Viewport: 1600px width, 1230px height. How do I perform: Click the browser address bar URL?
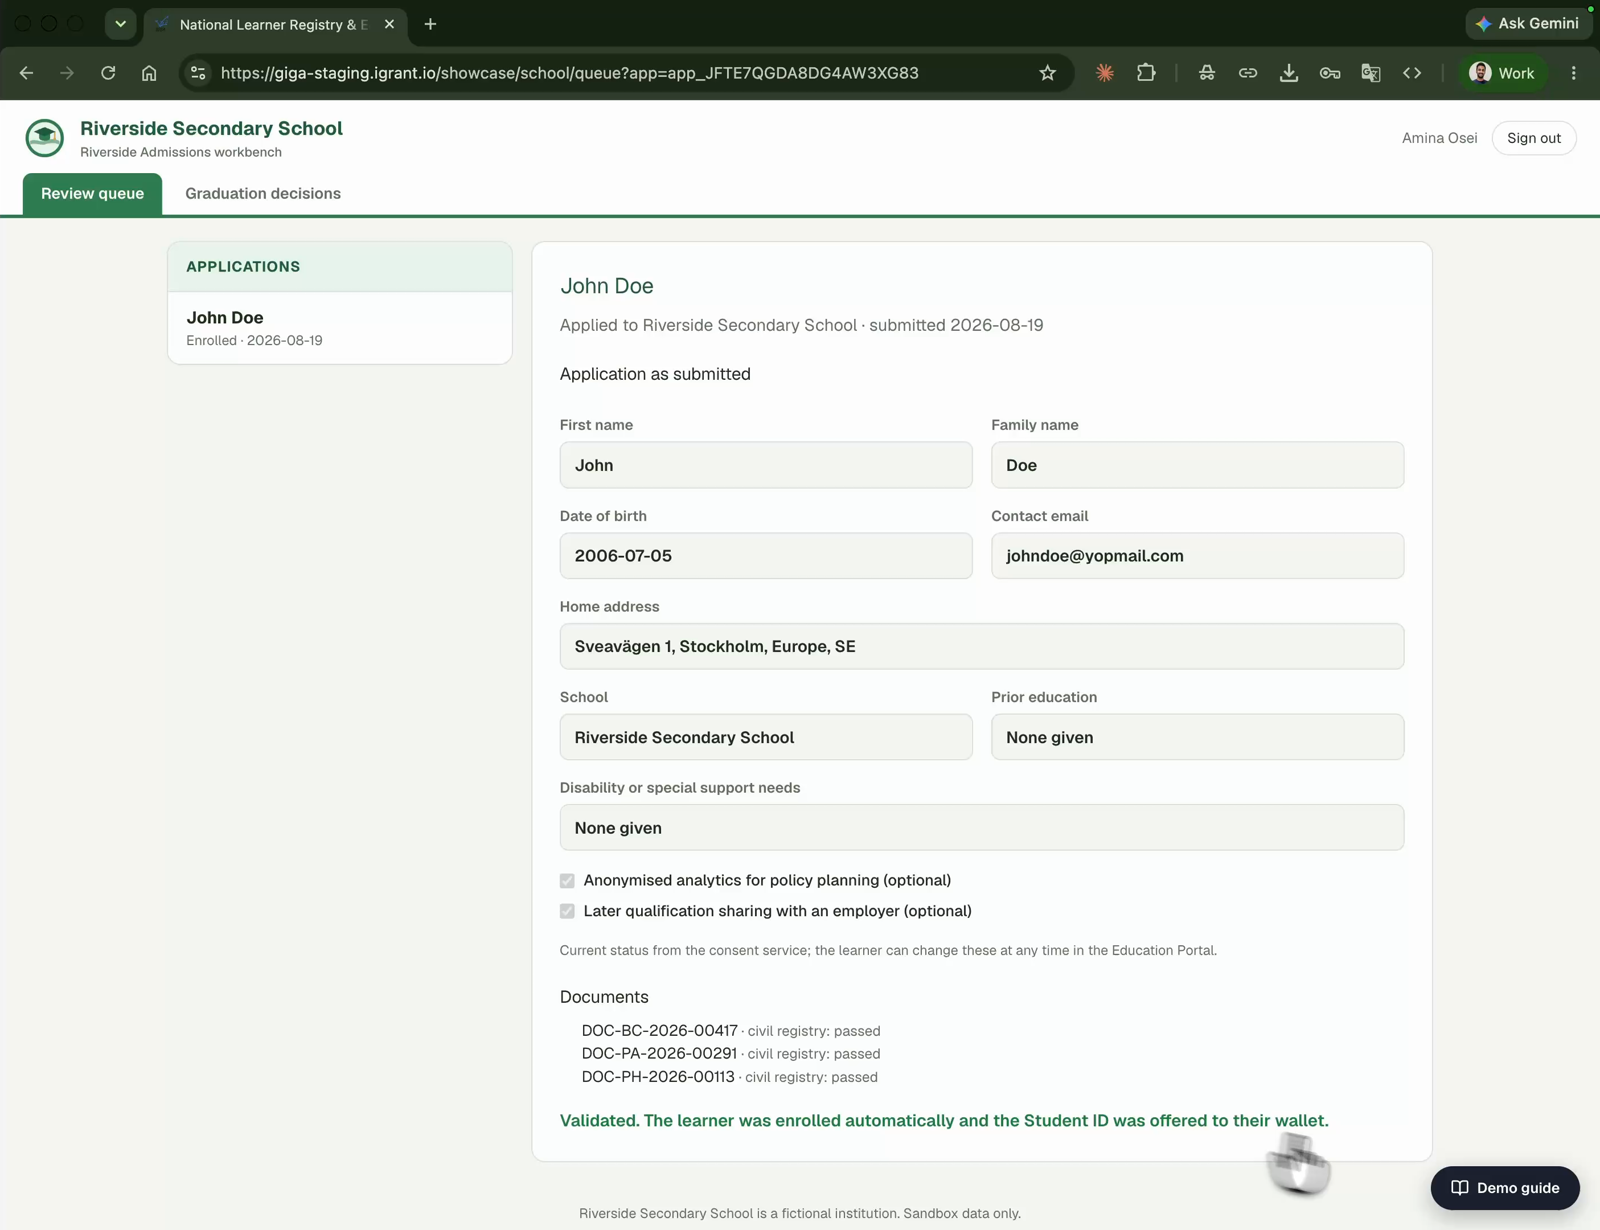[x=569, y=73]
